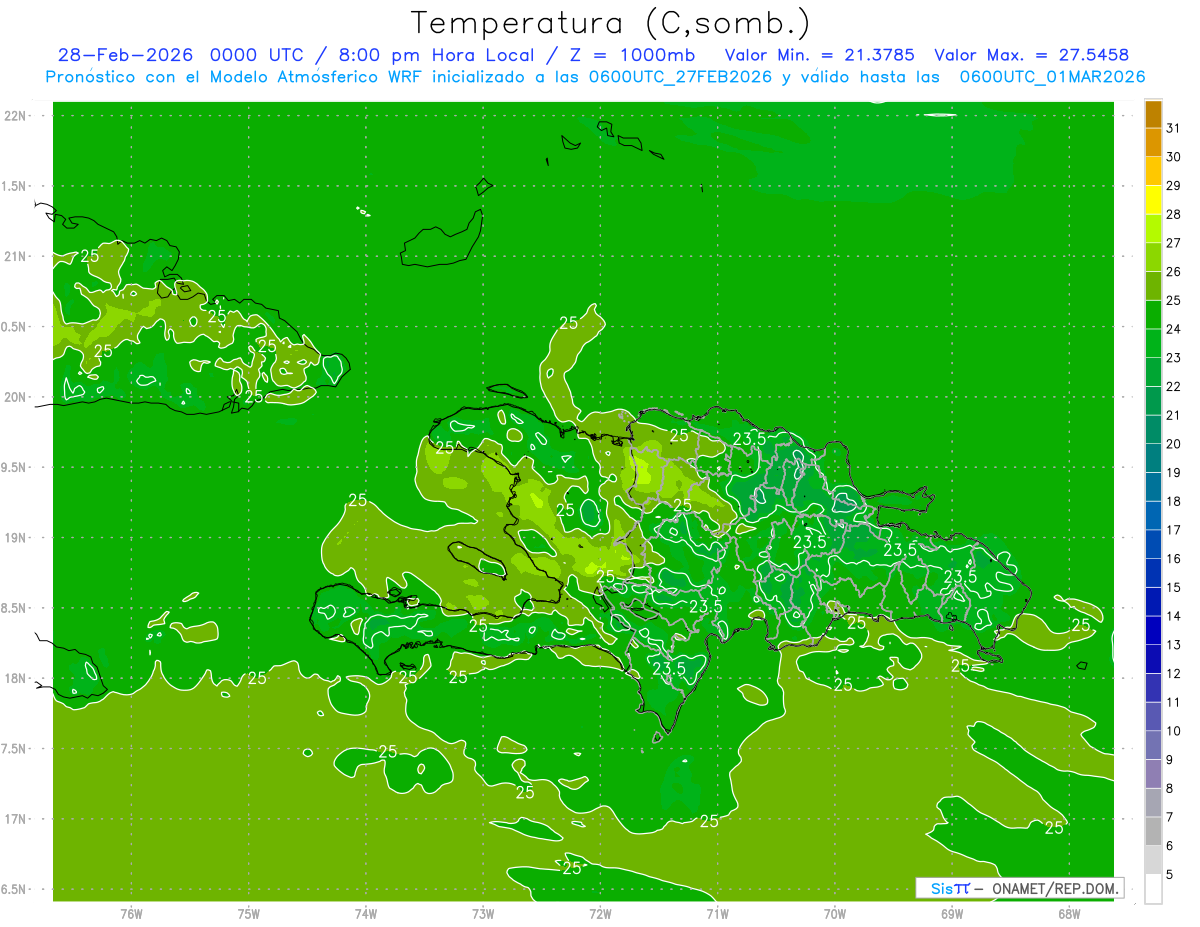
Task: Click the deep blue colorbar swatch between 13 and 14
Action: pyautogui.click(x=1153, y=630)
